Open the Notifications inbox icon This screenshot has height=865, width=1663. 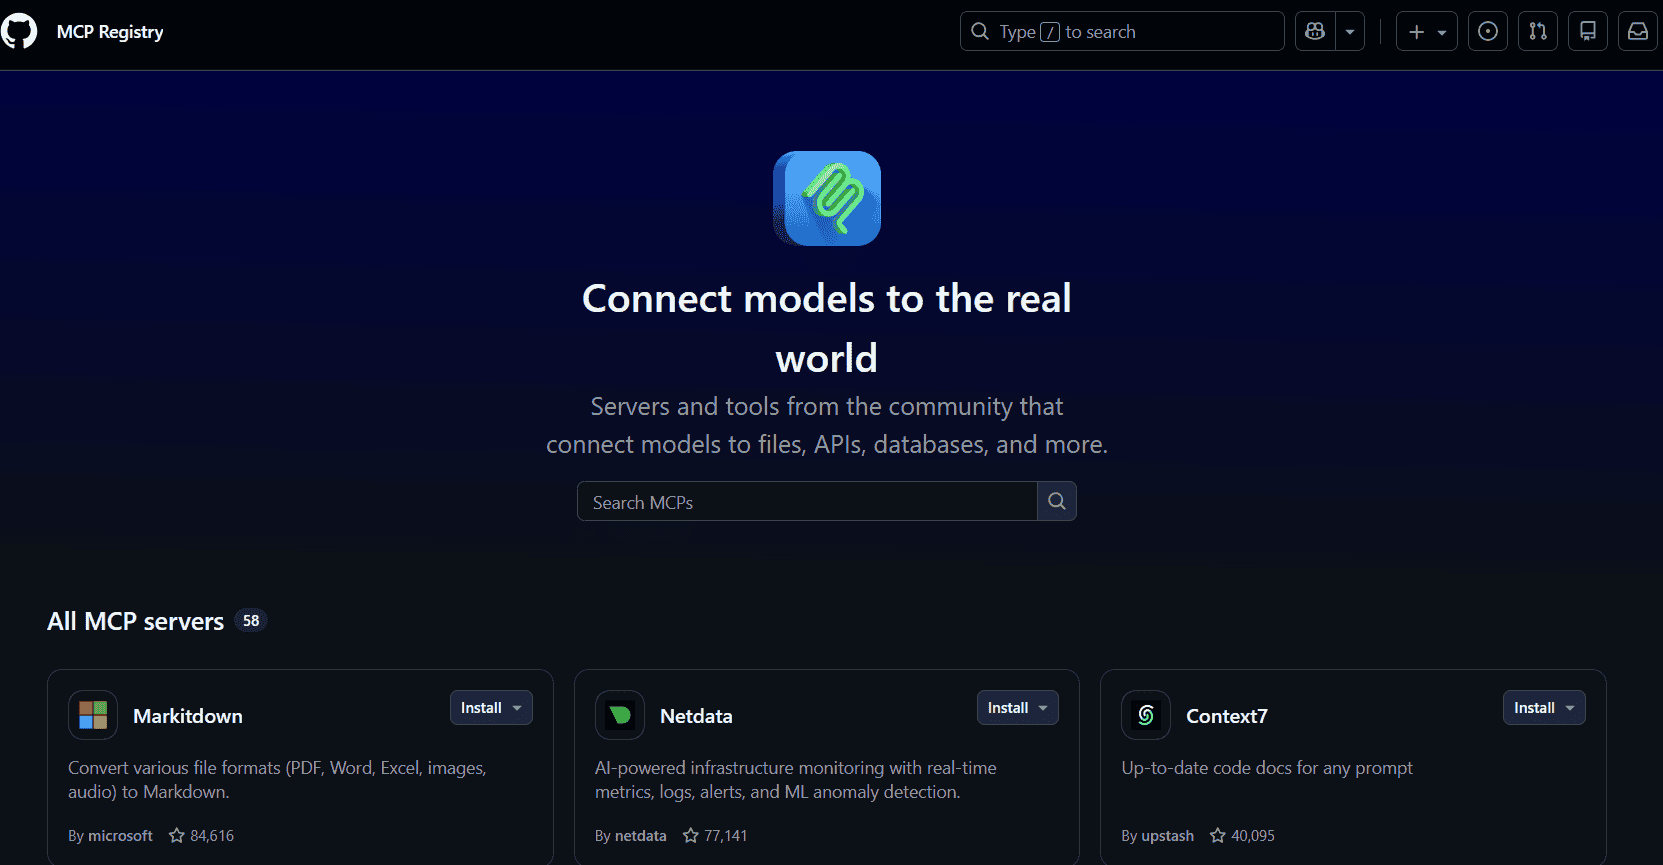coord(1638,32)
